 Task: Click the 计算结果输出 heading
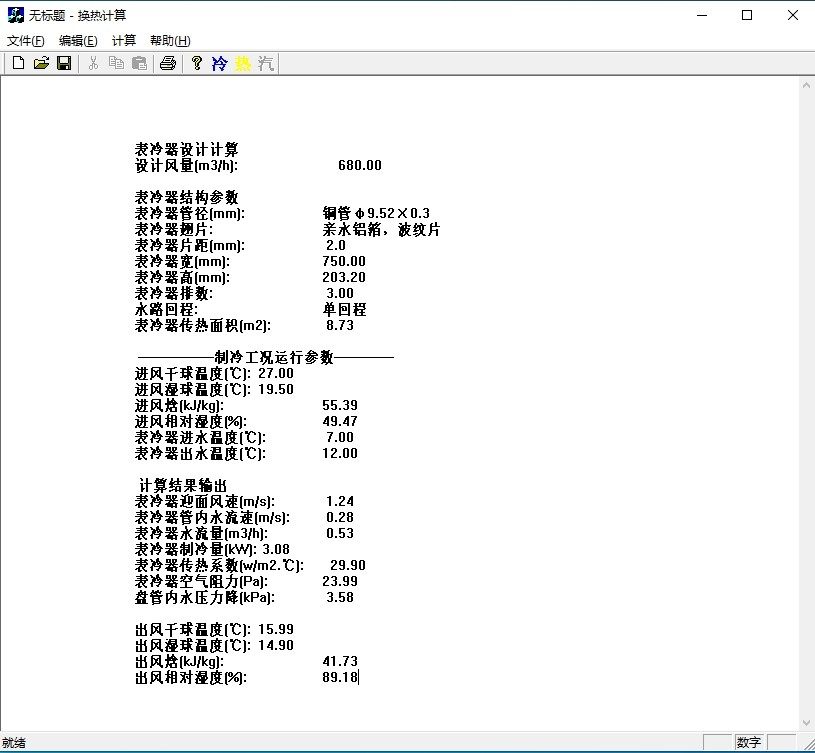(183, 486)
